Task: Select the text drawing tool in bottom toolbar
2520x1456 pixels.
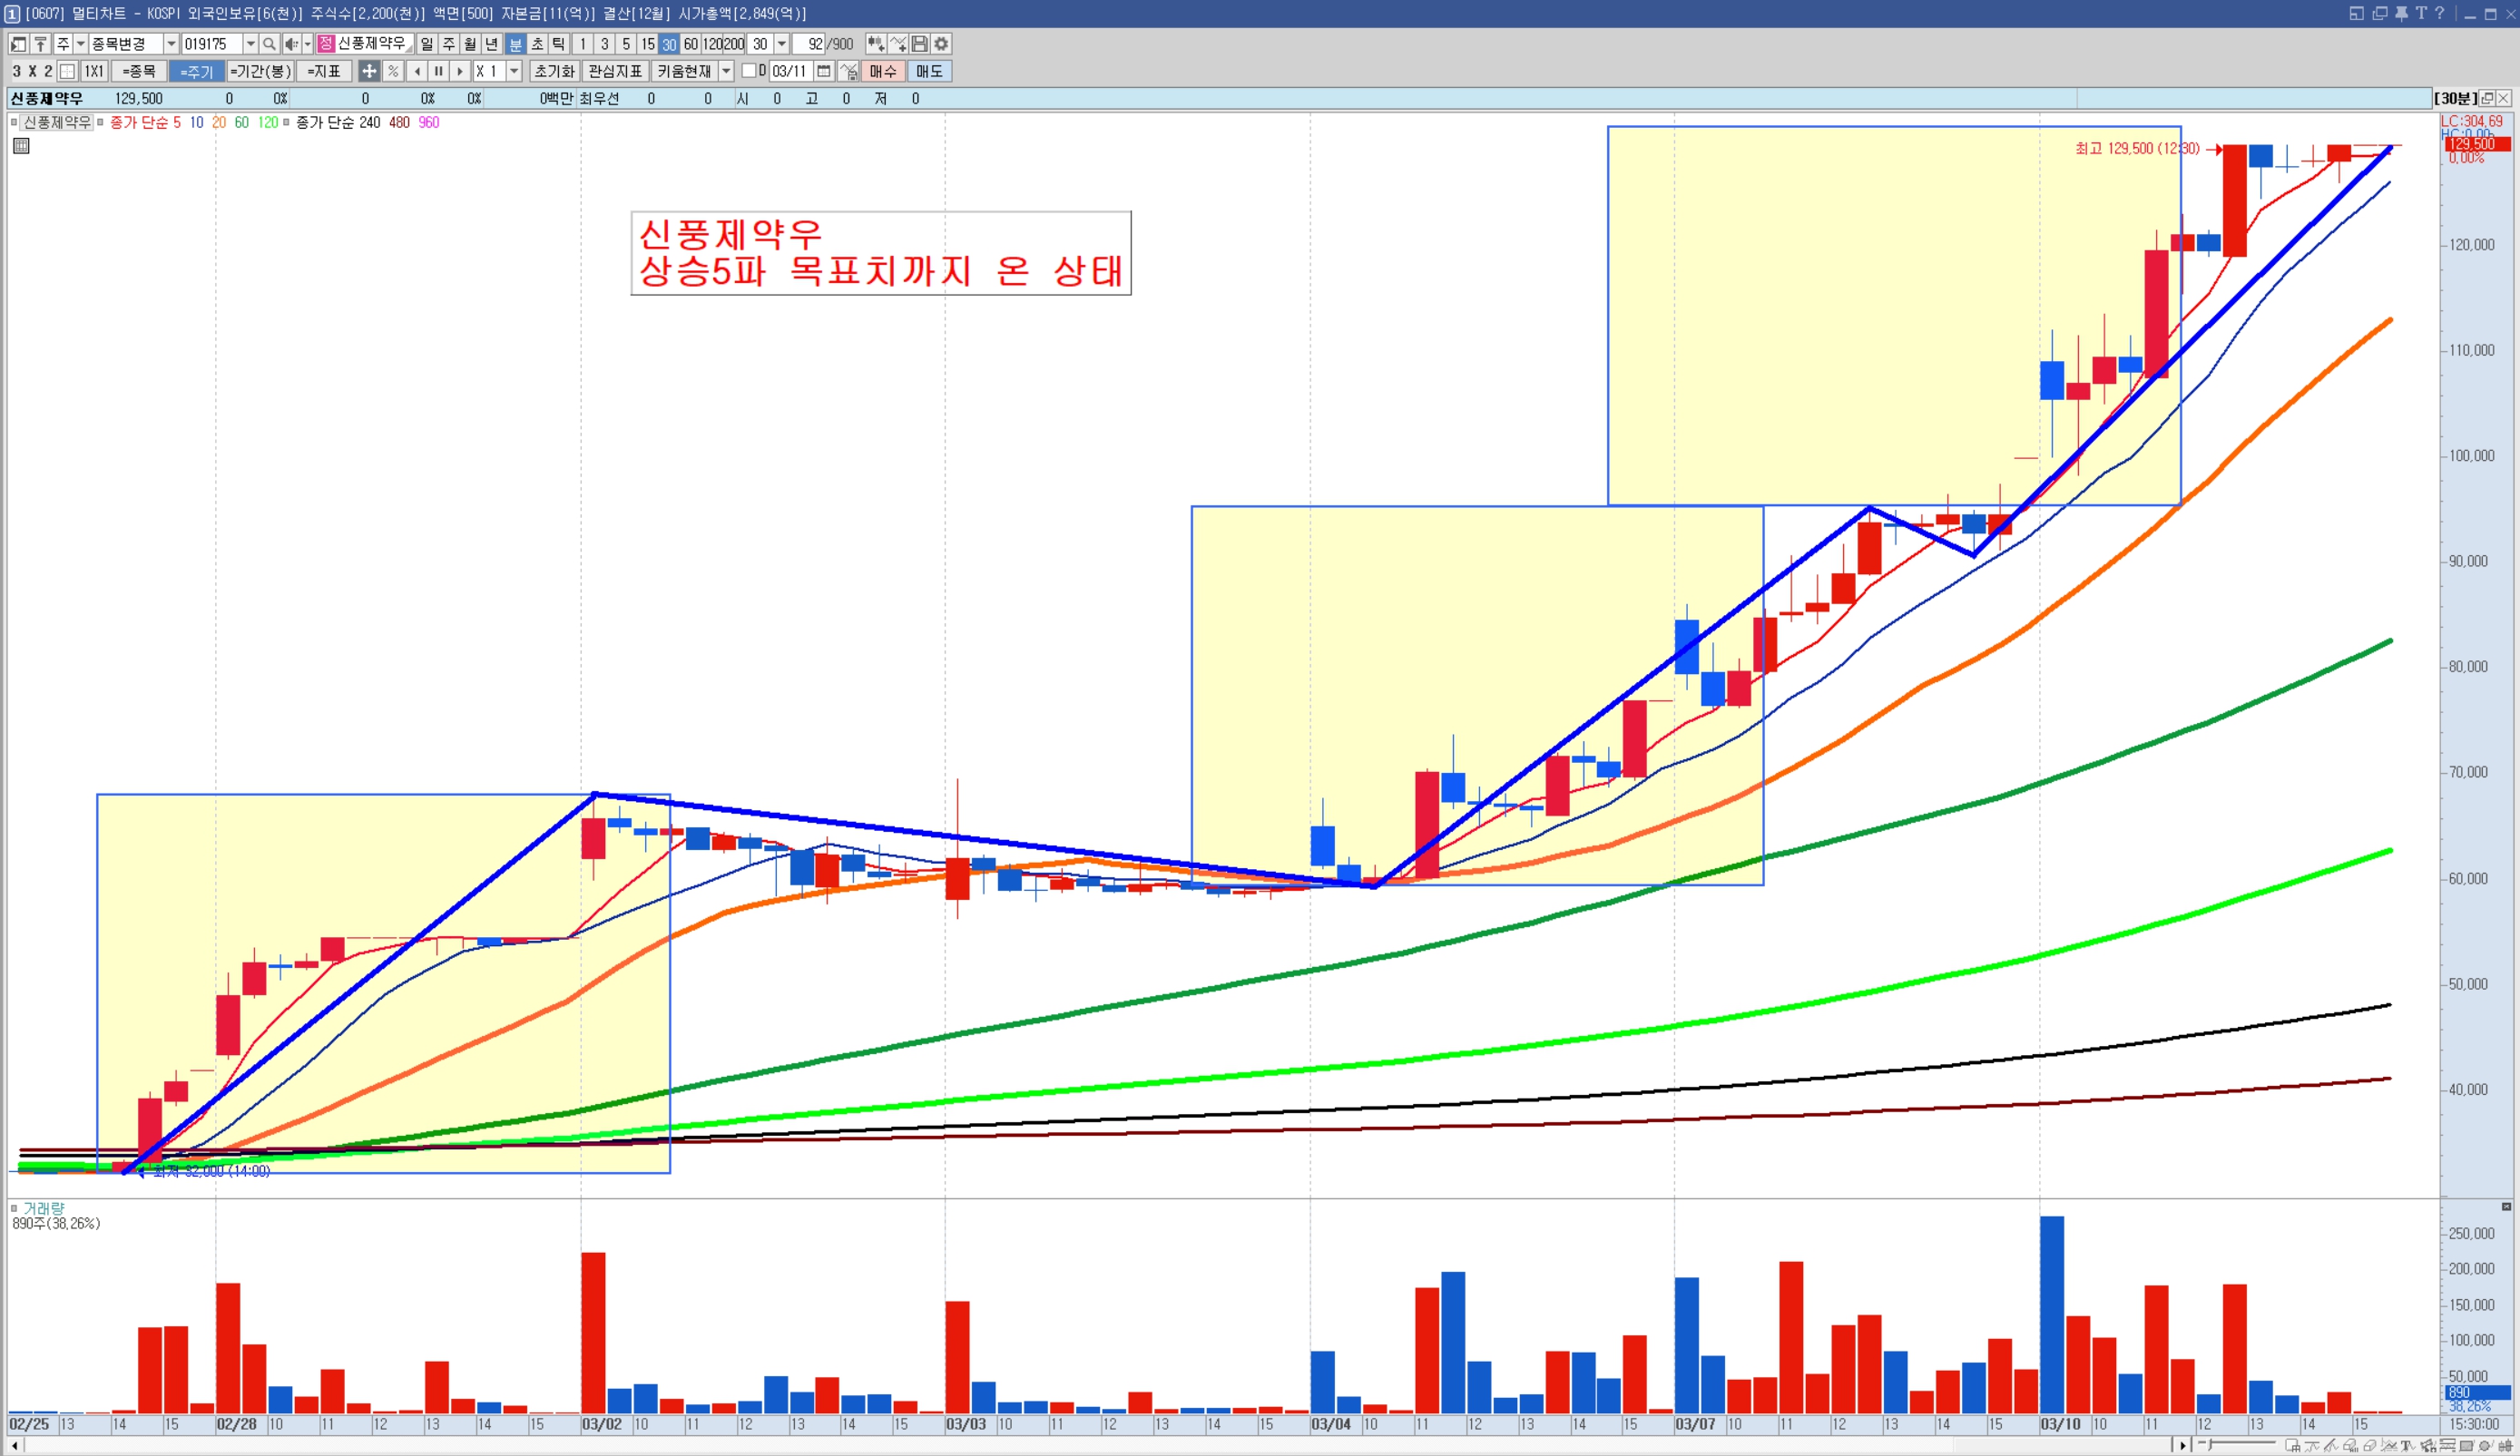Action: coord(2407,1446)
